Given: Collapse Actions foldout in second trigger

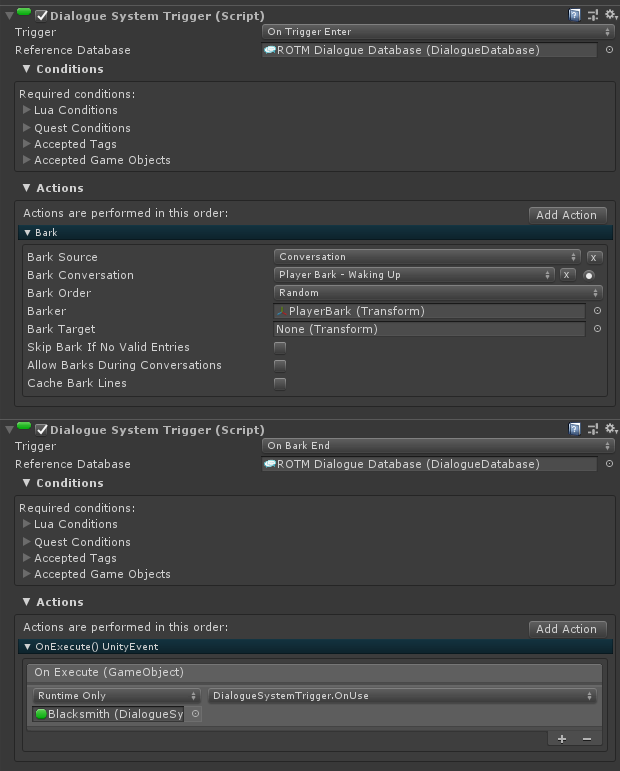Looking at the screenshot, I should [x=27, y=602].
